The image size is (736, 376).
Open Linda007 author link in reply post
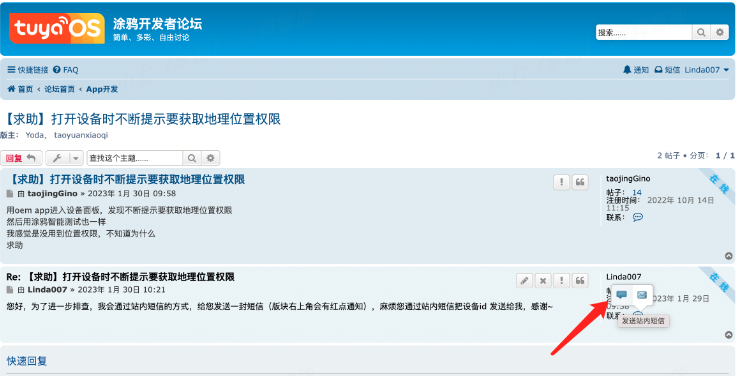point(47,290)
